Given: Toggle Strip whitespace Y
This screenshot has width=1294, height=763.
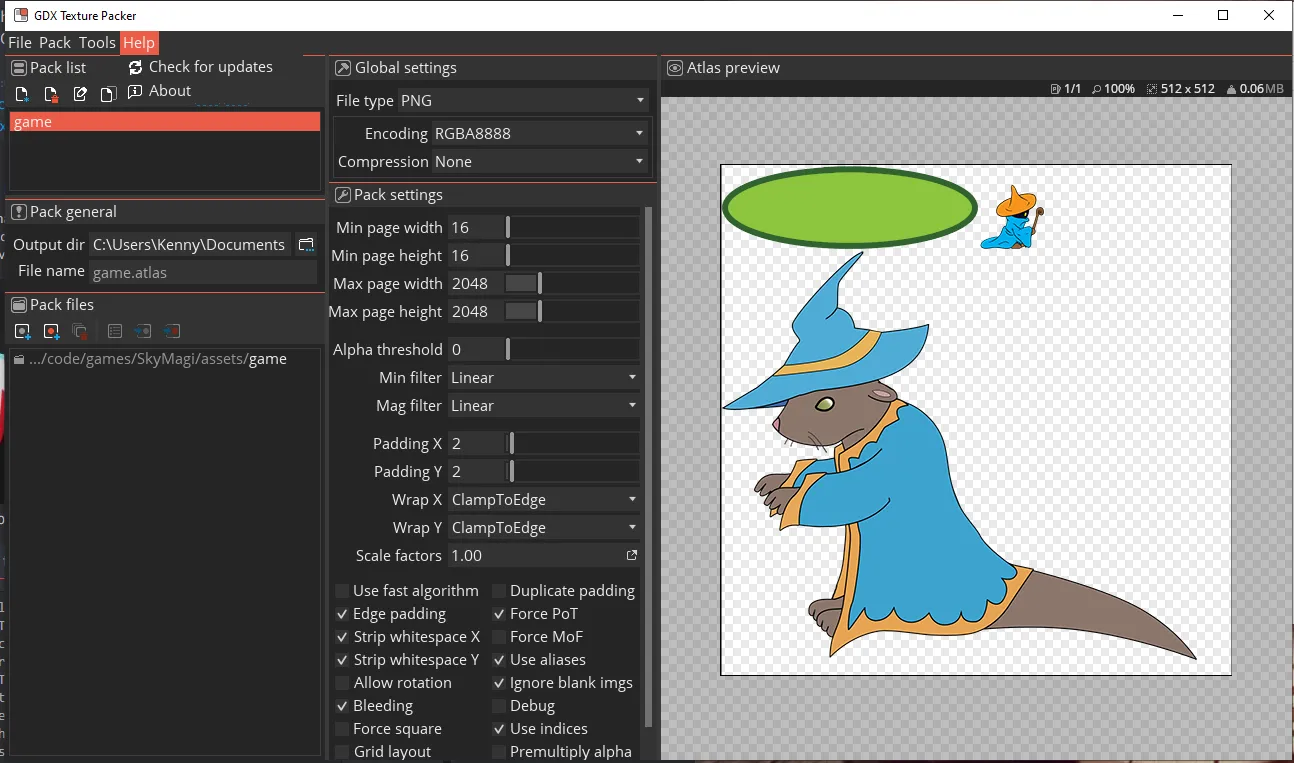Looking at the screenshot, I should (x=342, y=660).
